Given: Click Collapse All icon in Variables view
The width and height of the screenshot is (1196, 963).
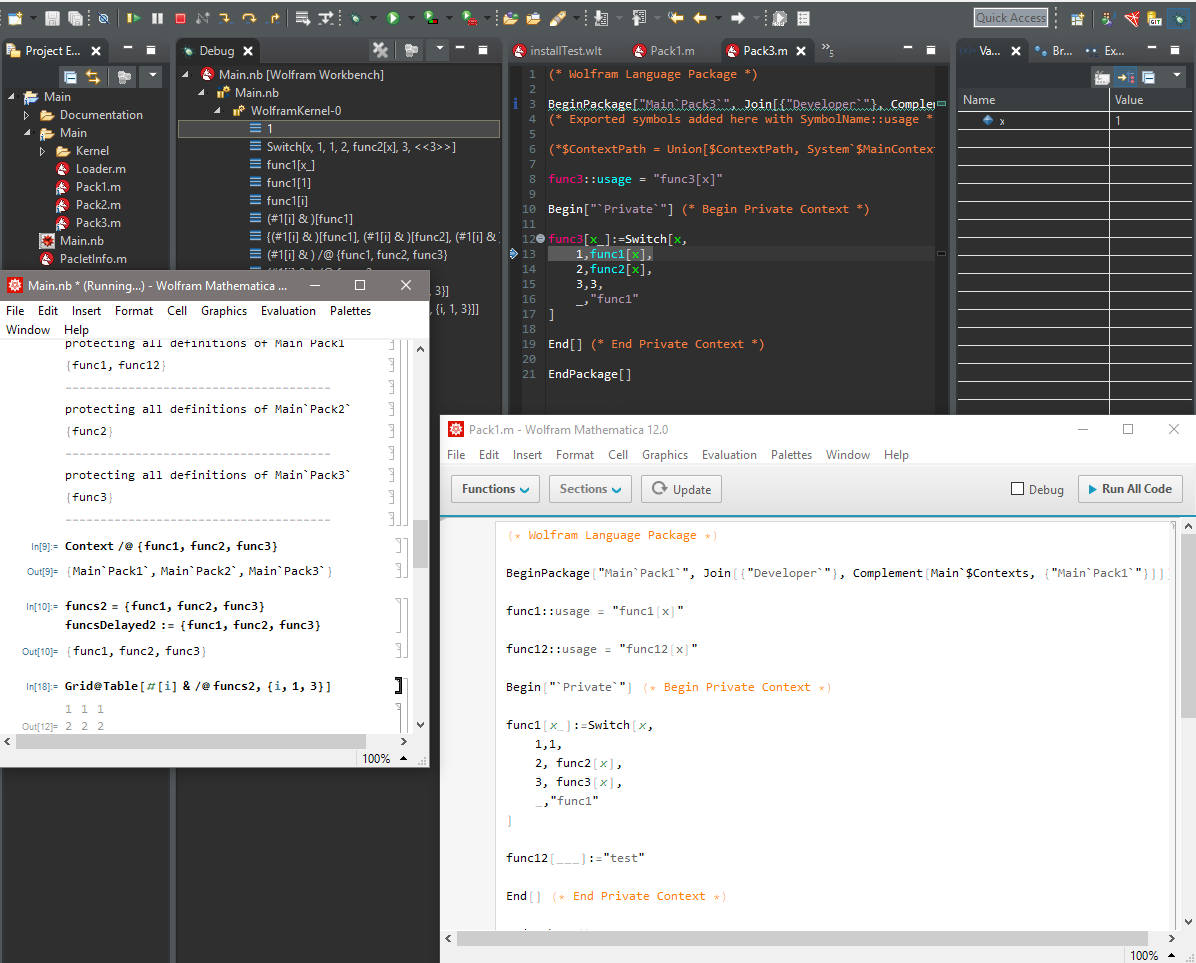Looking at the screenshot, I should [x=1149, y=76].
